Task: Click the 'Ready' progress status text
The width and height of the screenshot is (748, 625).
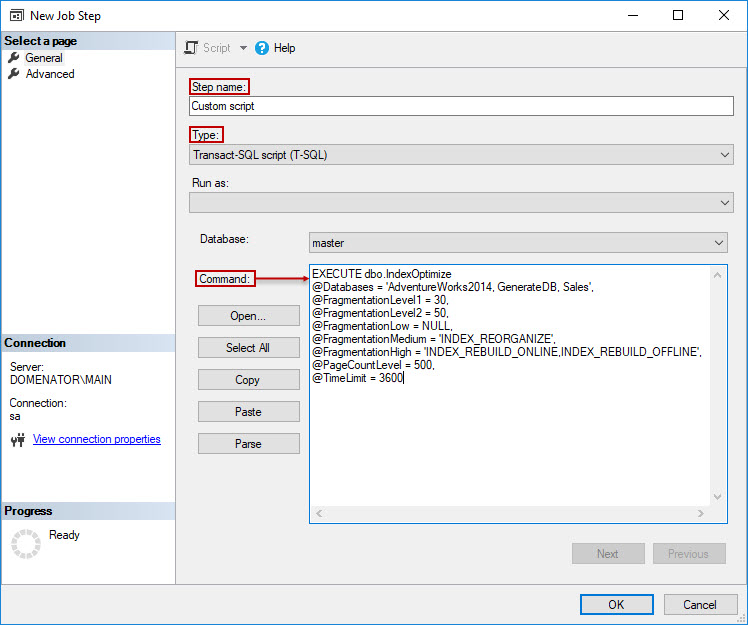Action: [64, 535]
